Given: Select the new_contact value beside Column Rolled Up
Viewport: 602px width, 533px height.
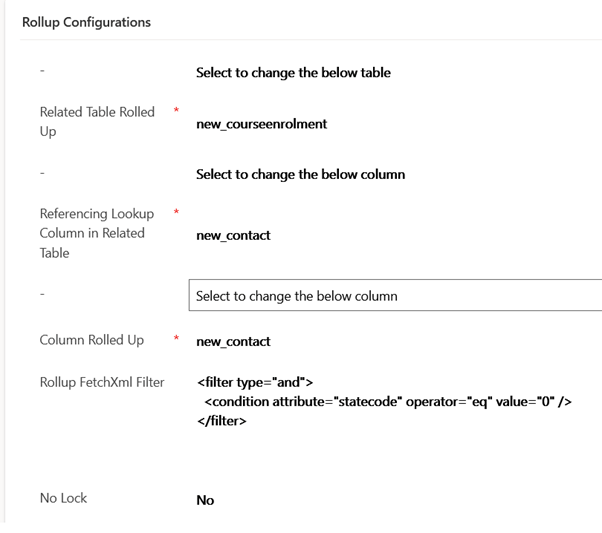Looking at the screenshot, I should click(x=233, y=342).
